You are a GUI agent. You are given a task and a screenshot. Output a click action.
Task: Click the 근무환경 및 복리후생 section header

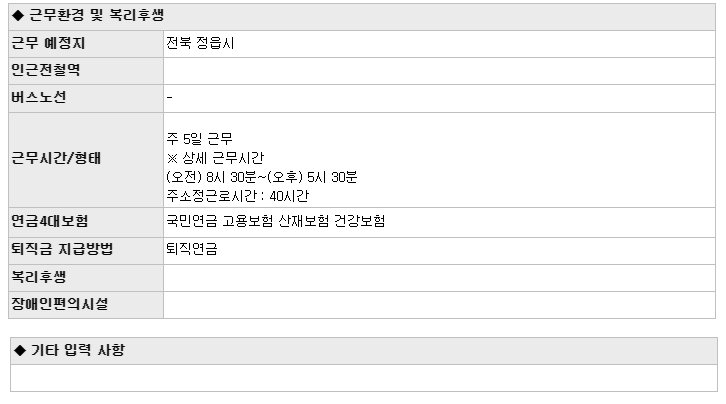[362, 17]
